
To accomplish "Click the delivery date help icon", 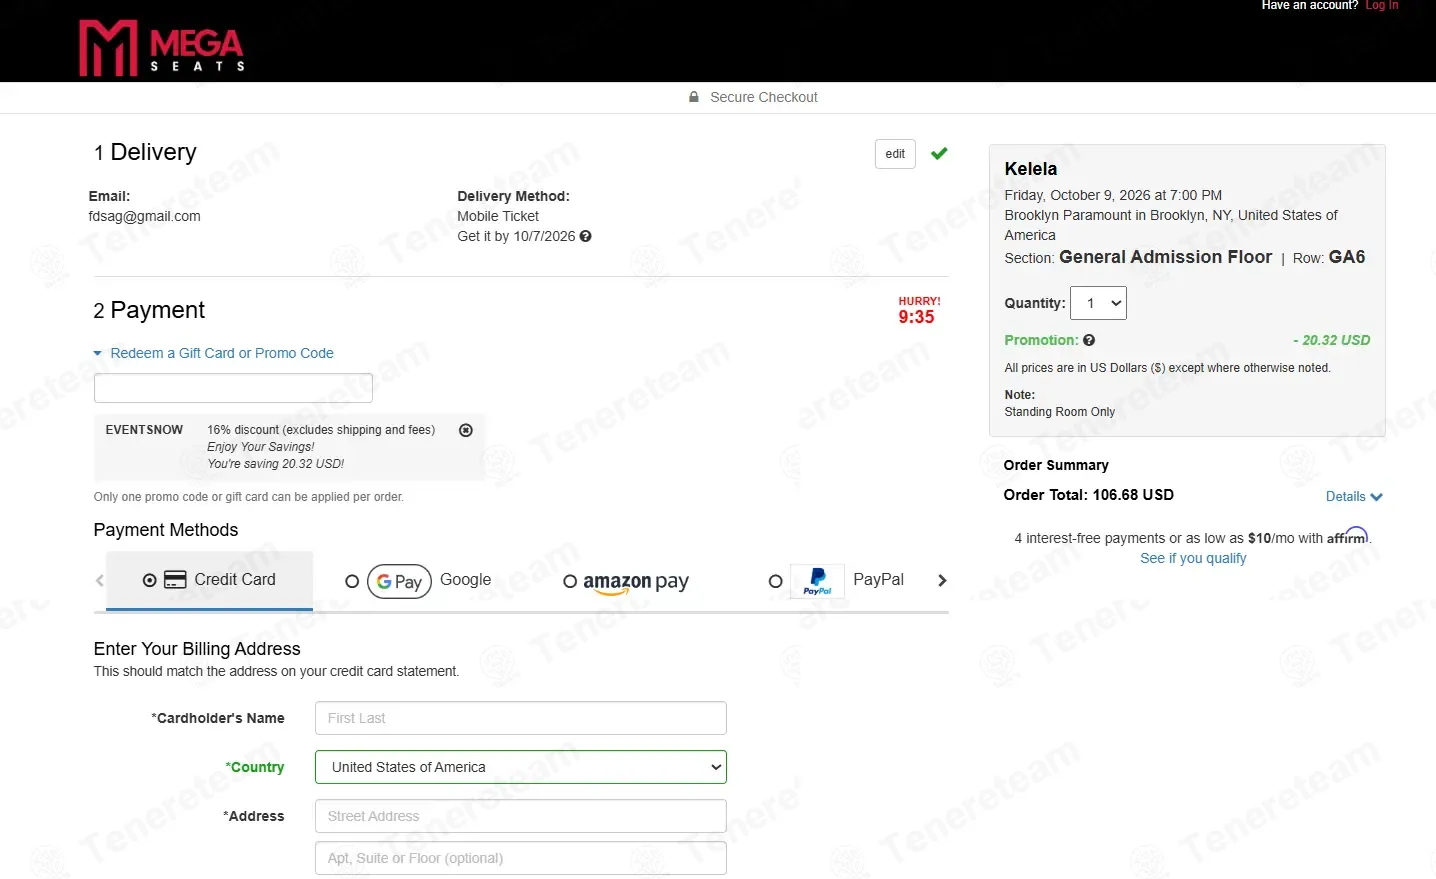I will [x=586, y=237].
